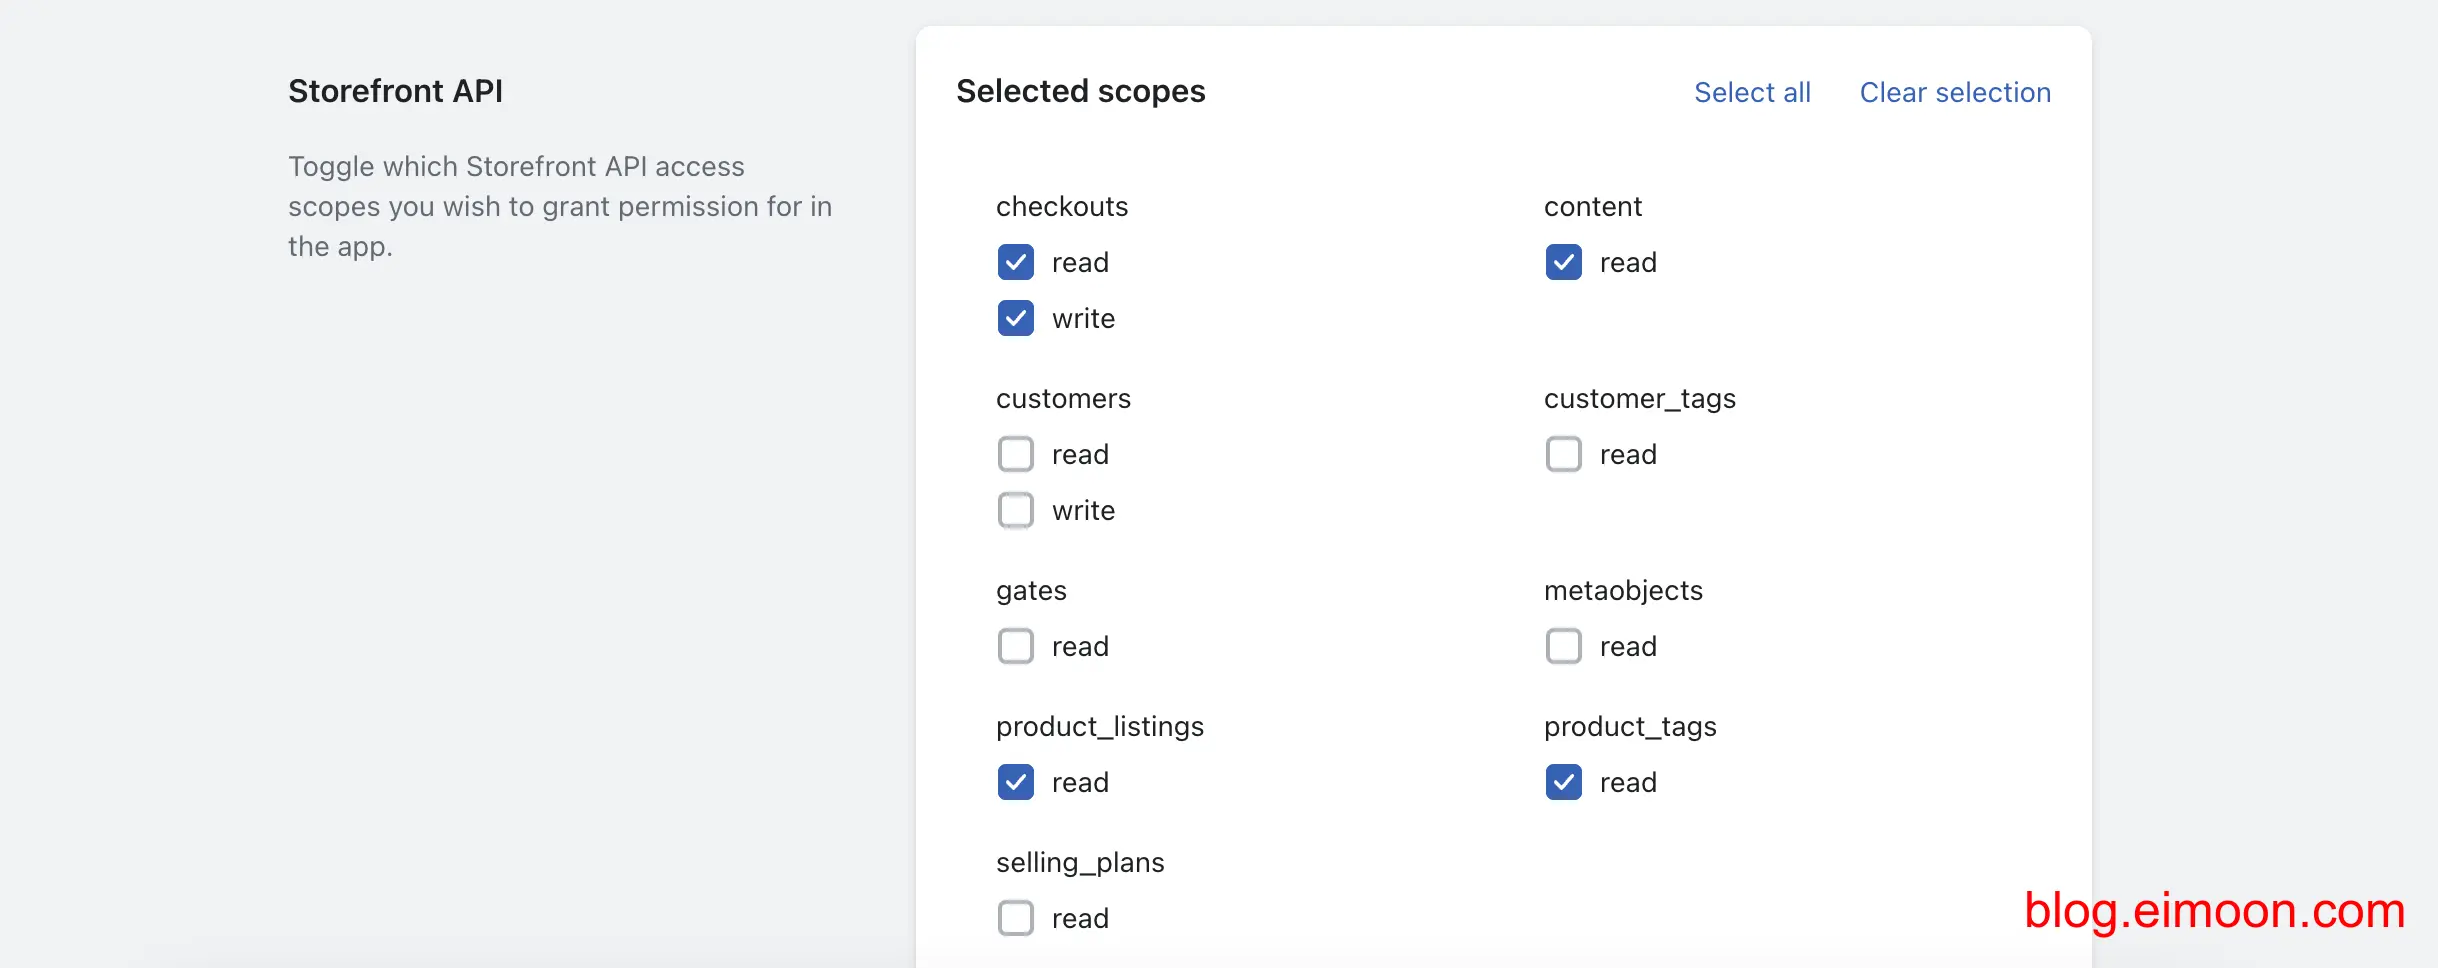The width and height of the screenshot is (2438, 968).
Task: Check the customer_tags read checkbox
Action: pos(1563,454)
